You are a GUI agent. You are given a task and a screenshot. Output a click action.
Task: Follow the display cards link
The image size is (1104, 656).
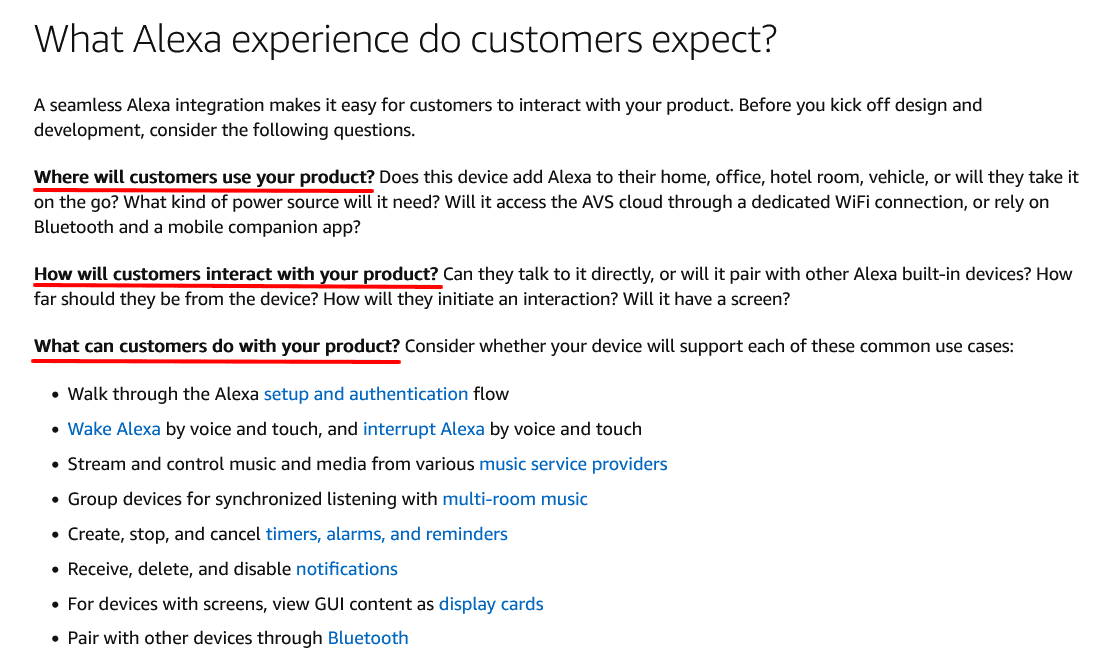coord(491,604)
